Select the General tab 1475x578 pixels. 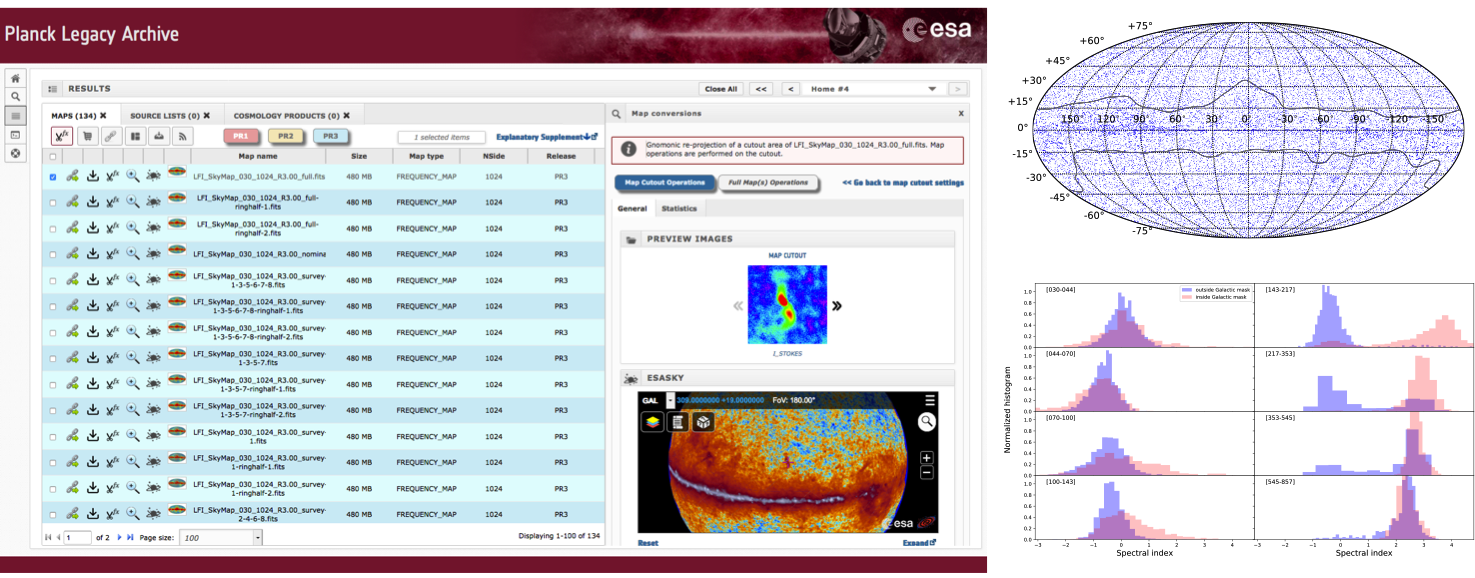point(632,208)
